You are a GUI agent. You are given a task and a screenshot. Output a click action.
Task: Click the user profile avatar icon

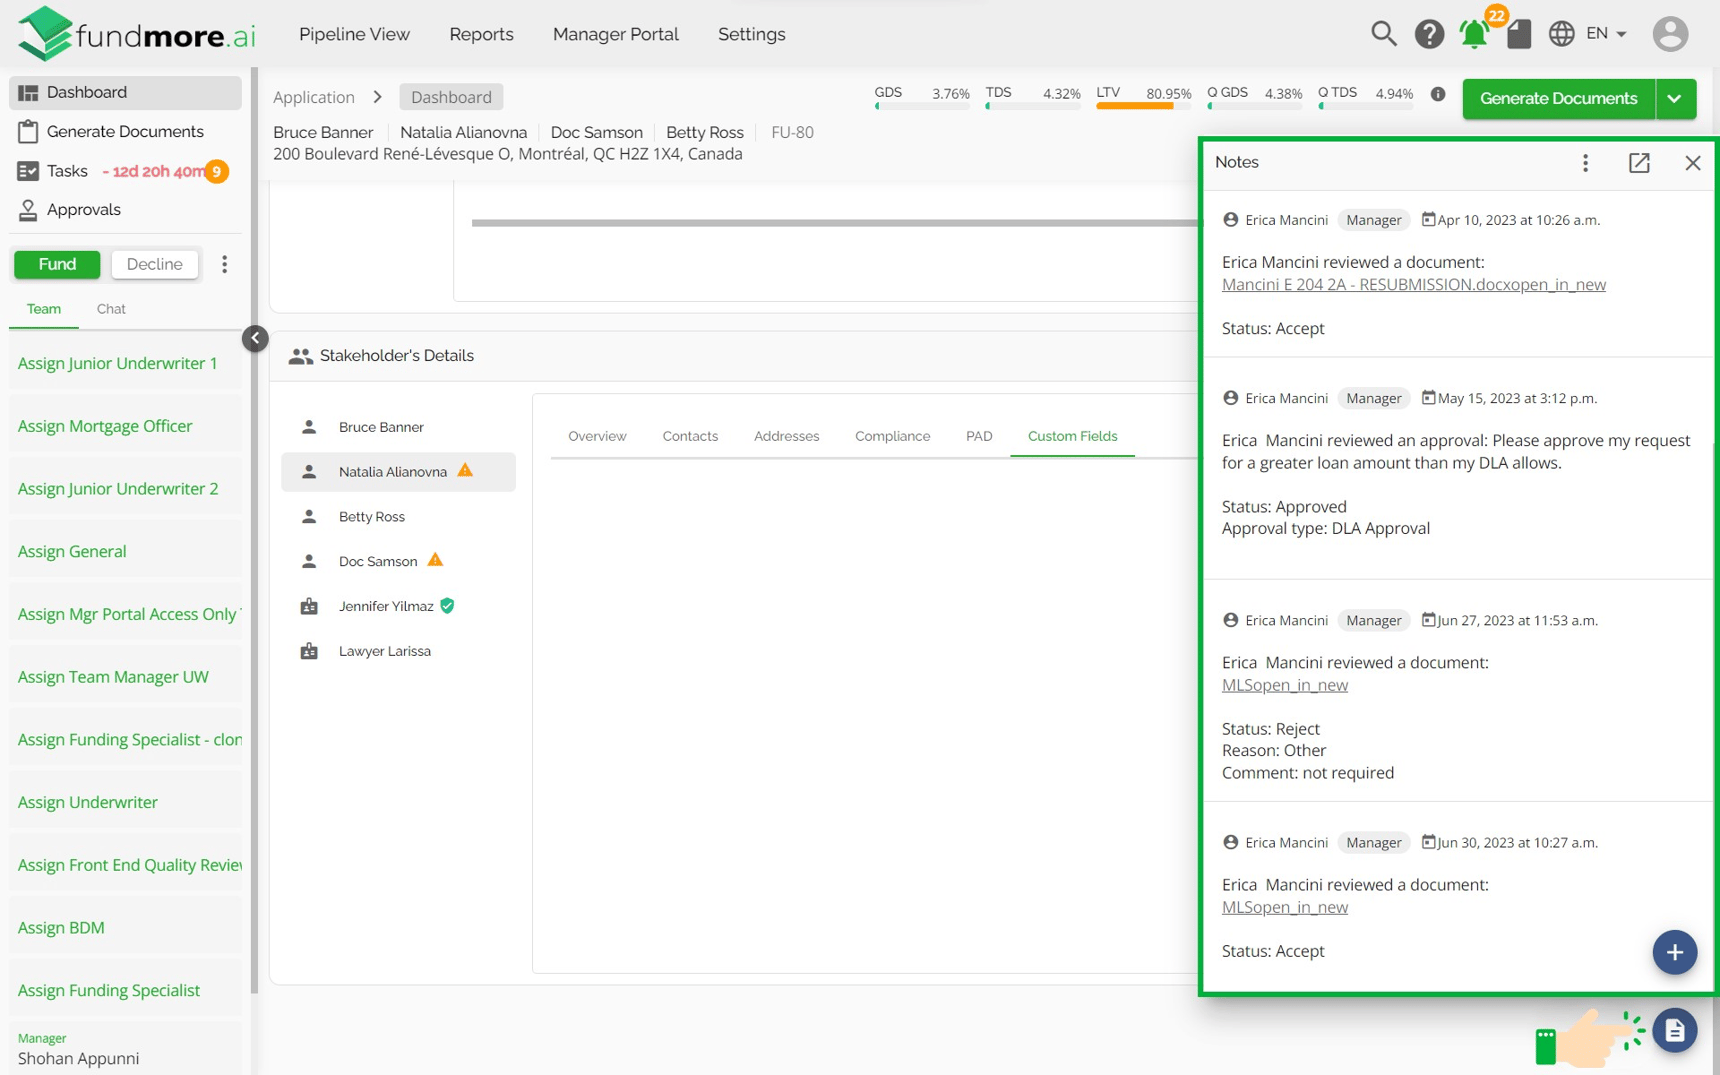point(1669,34)
